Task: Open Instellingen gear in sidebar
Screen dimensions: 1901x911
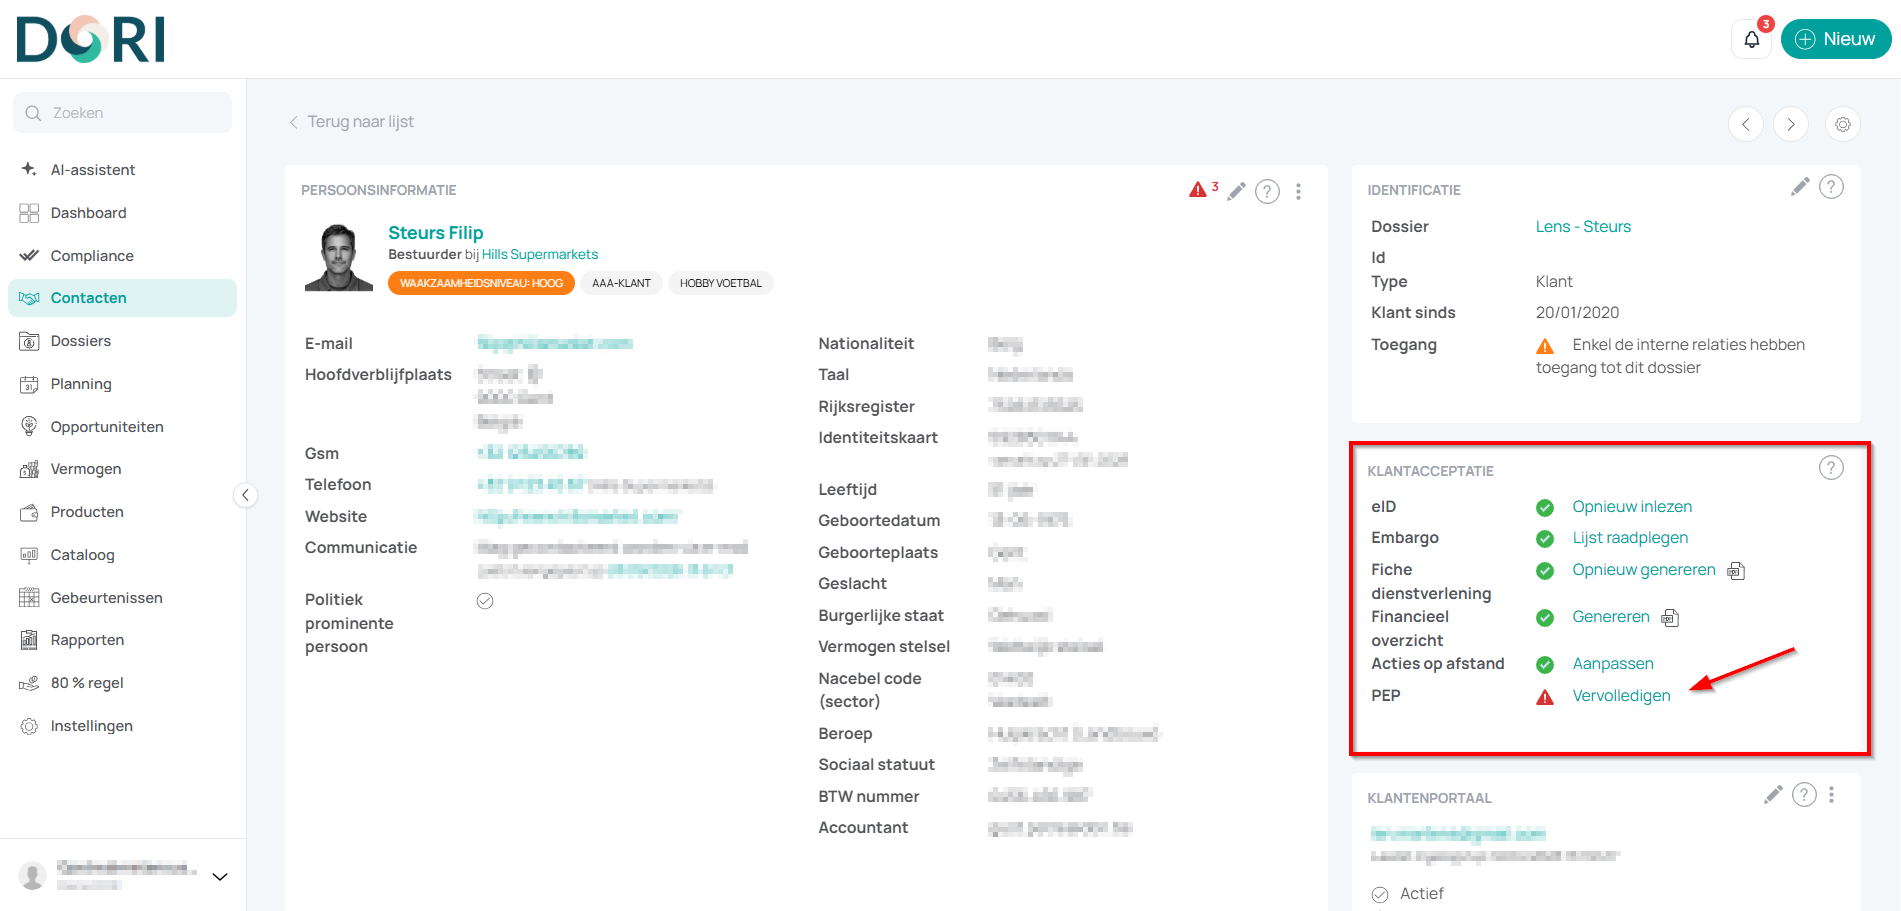Action: [x=29, y=726]
